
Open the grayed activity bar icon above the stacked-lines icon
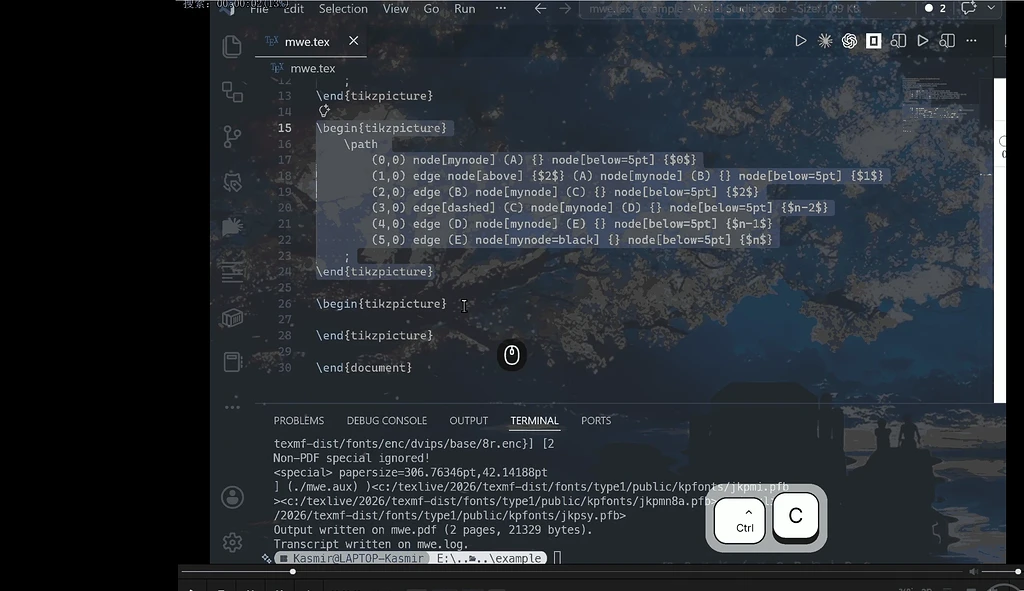point(232,227)
